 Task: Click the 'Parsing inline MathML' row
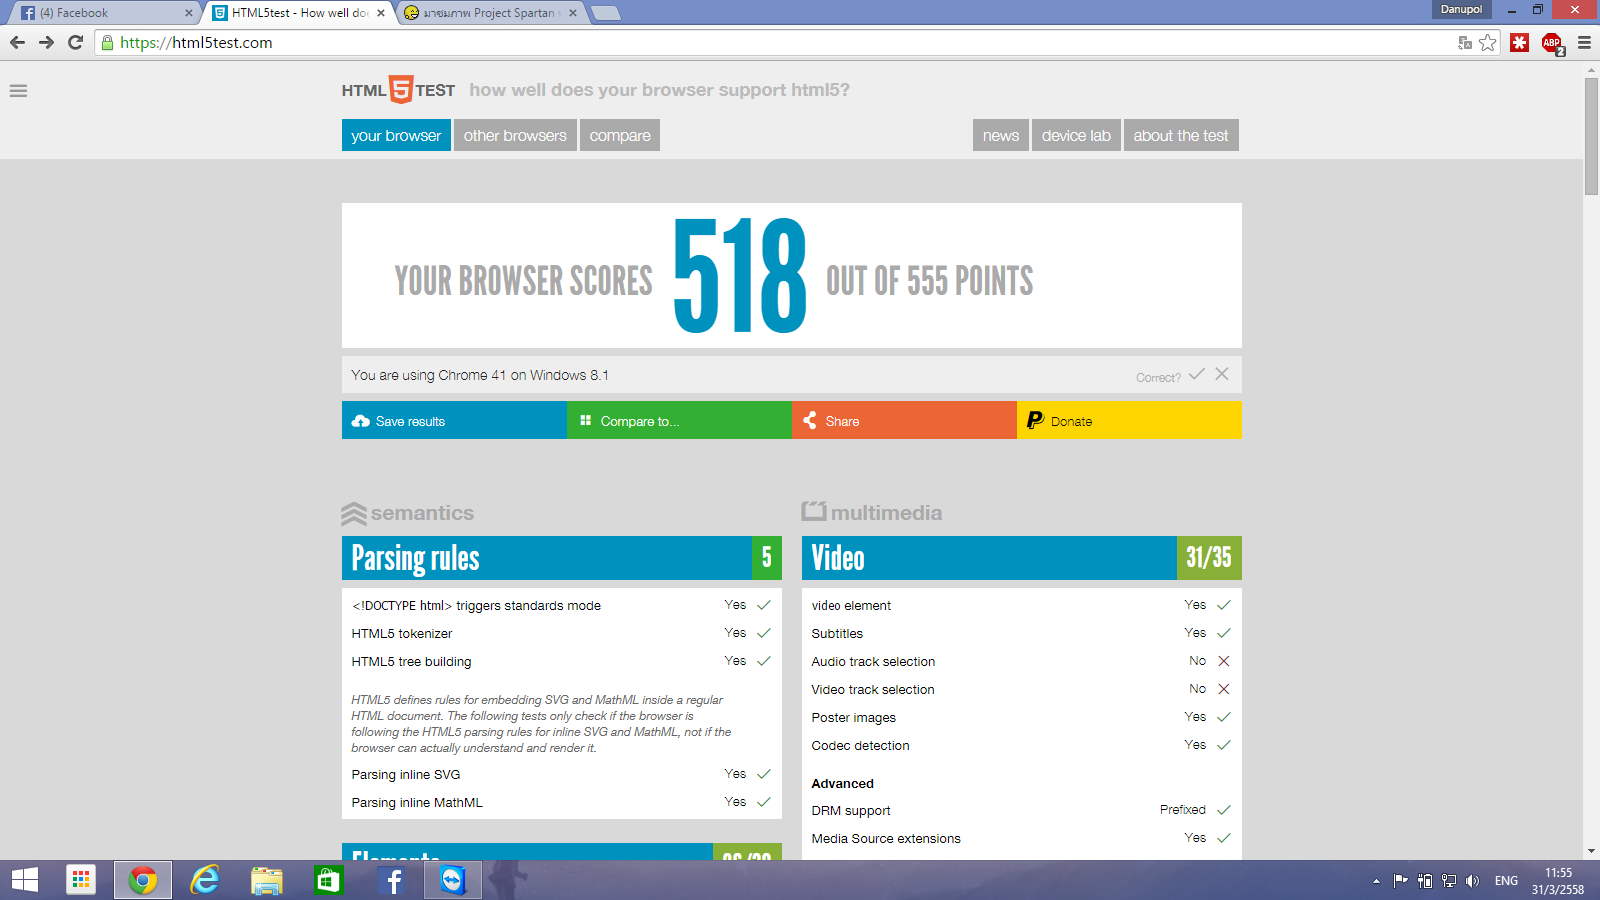coord(562,802)
